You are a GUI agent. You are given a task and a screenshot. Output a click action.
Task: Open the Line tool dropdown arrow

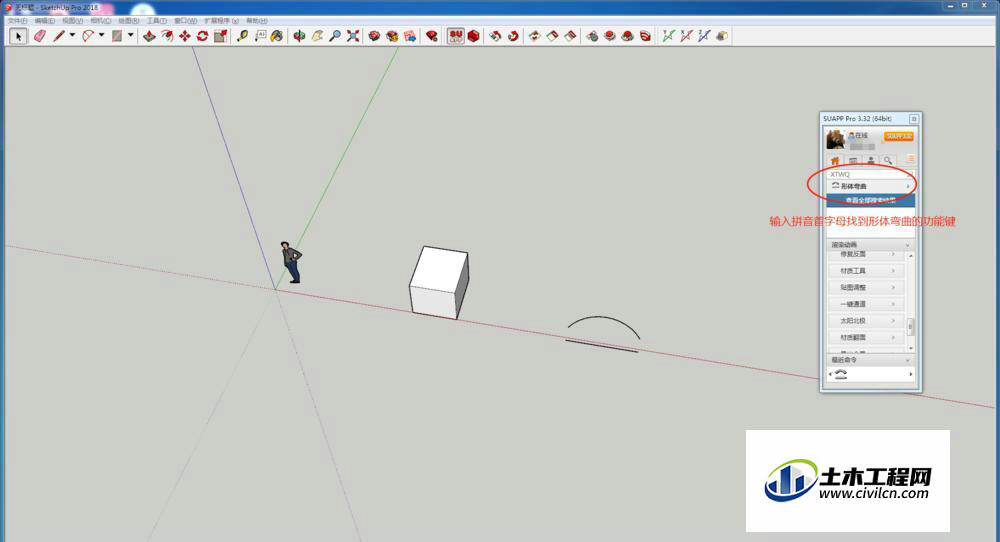(72, 36)
